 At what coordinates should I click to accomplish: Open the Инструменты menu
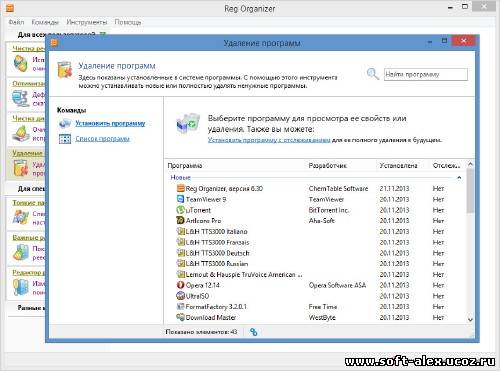(x=87, y=22)
